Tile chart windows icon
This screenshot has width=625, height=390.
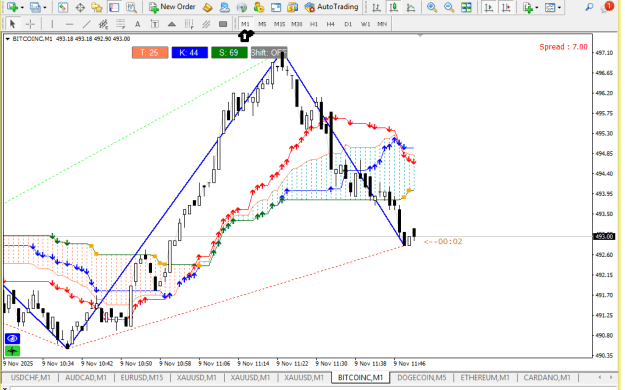tap(466, 7)
